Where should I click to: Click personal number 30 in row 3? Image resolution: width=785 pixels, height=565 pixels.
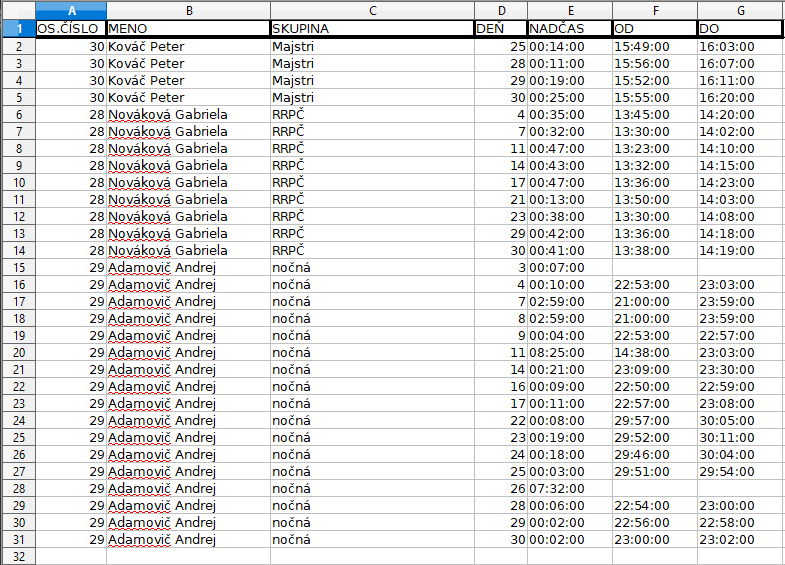tap(71, 64)
